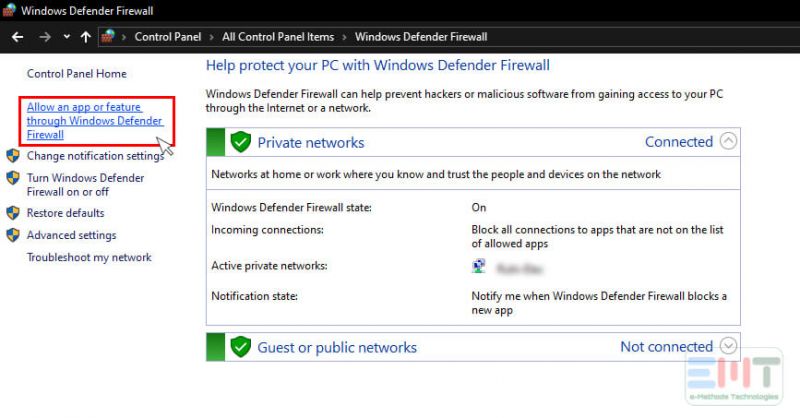The image size is (800, 418).
Task: Click the Back navigation arrow
Action: pyautogui.click(x=17, y=37)
